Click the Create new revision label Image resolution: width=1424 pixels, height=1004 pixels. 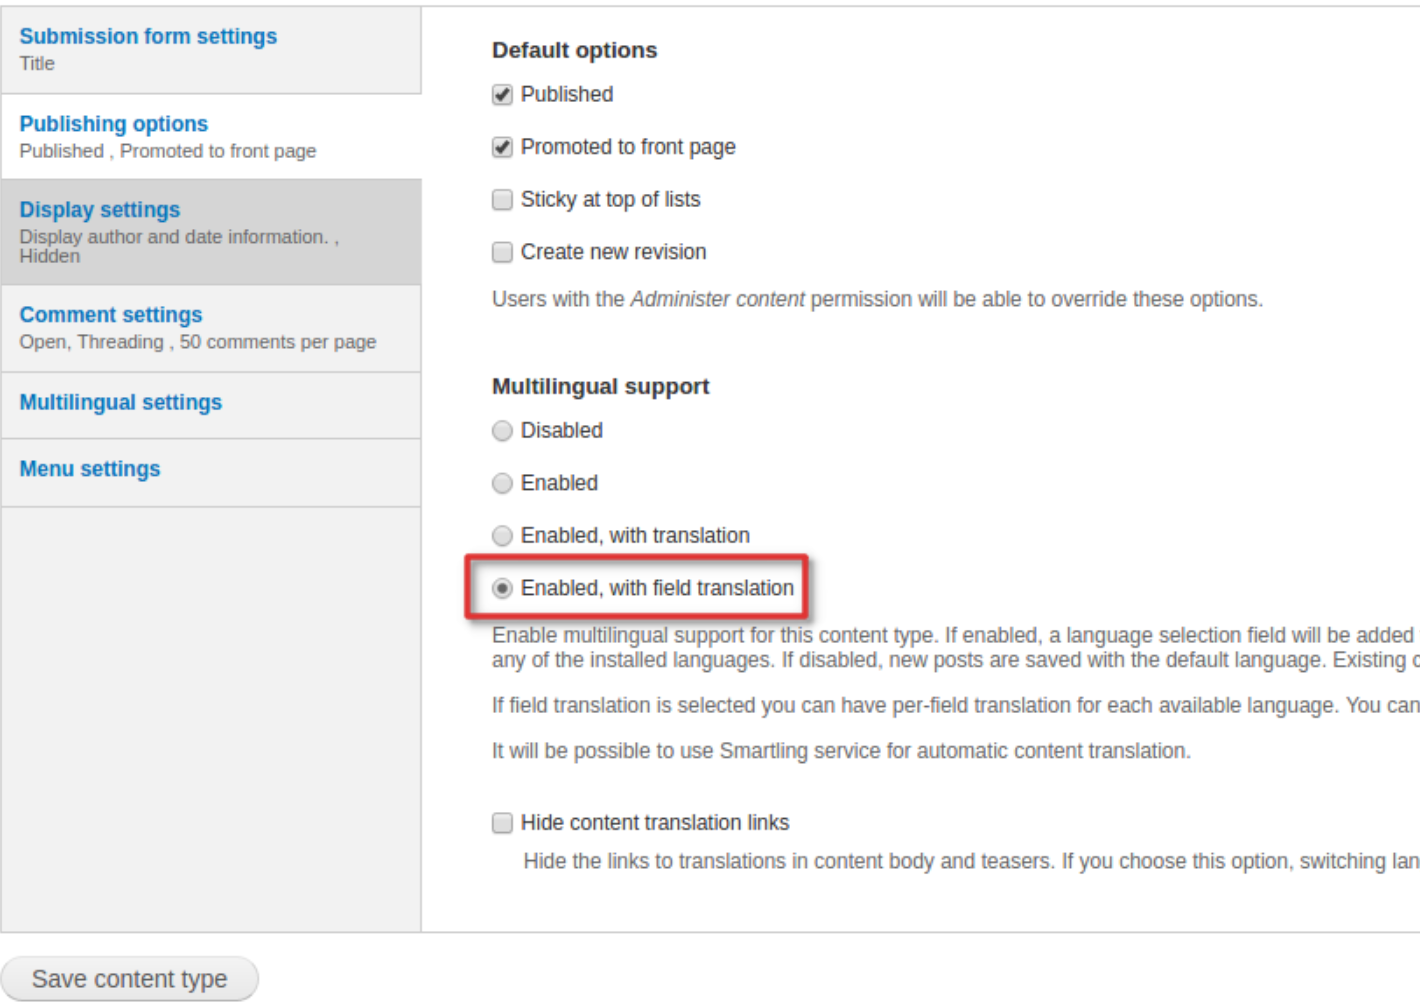(613, 252)
